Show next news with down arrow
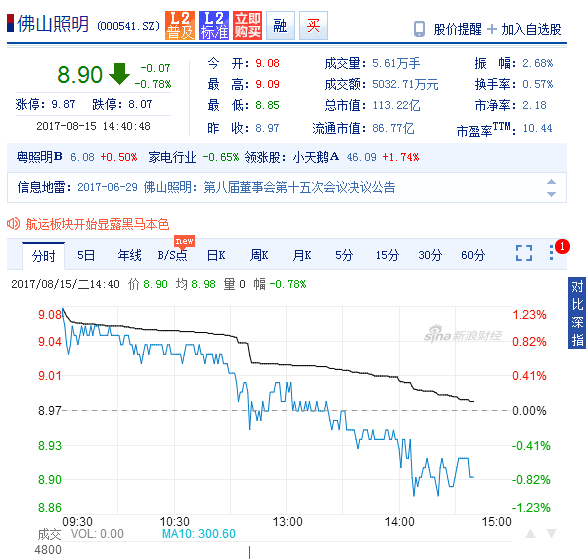Viewport: 587px width, 559px height. pos(551,194)
